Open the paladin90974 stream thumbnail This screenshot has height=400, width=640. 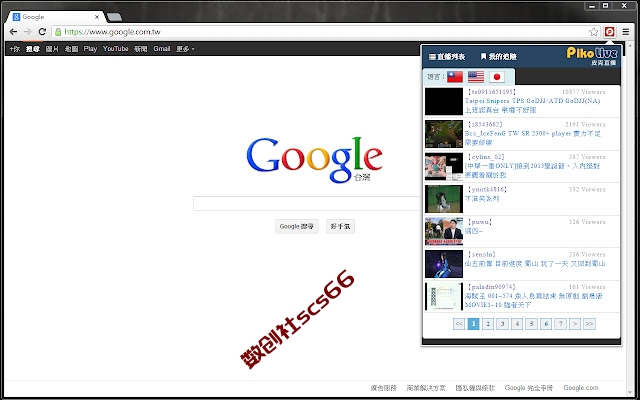[444, 297]
